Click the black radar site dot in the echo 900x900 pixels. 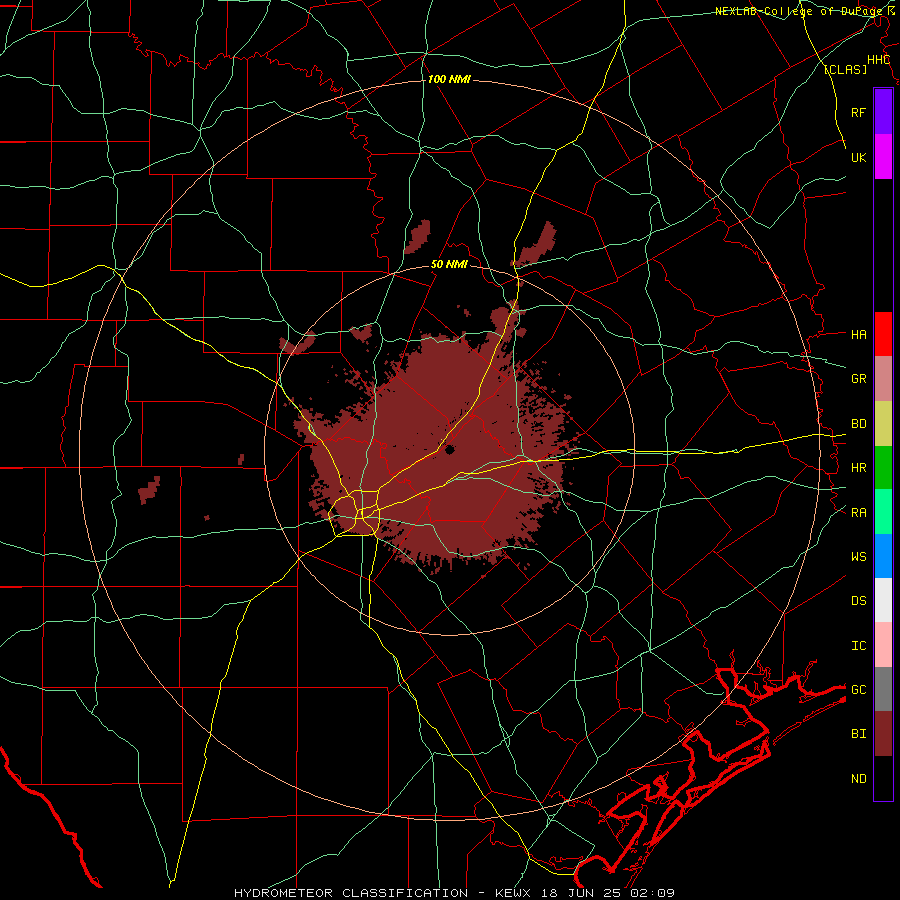pos(449,449)
